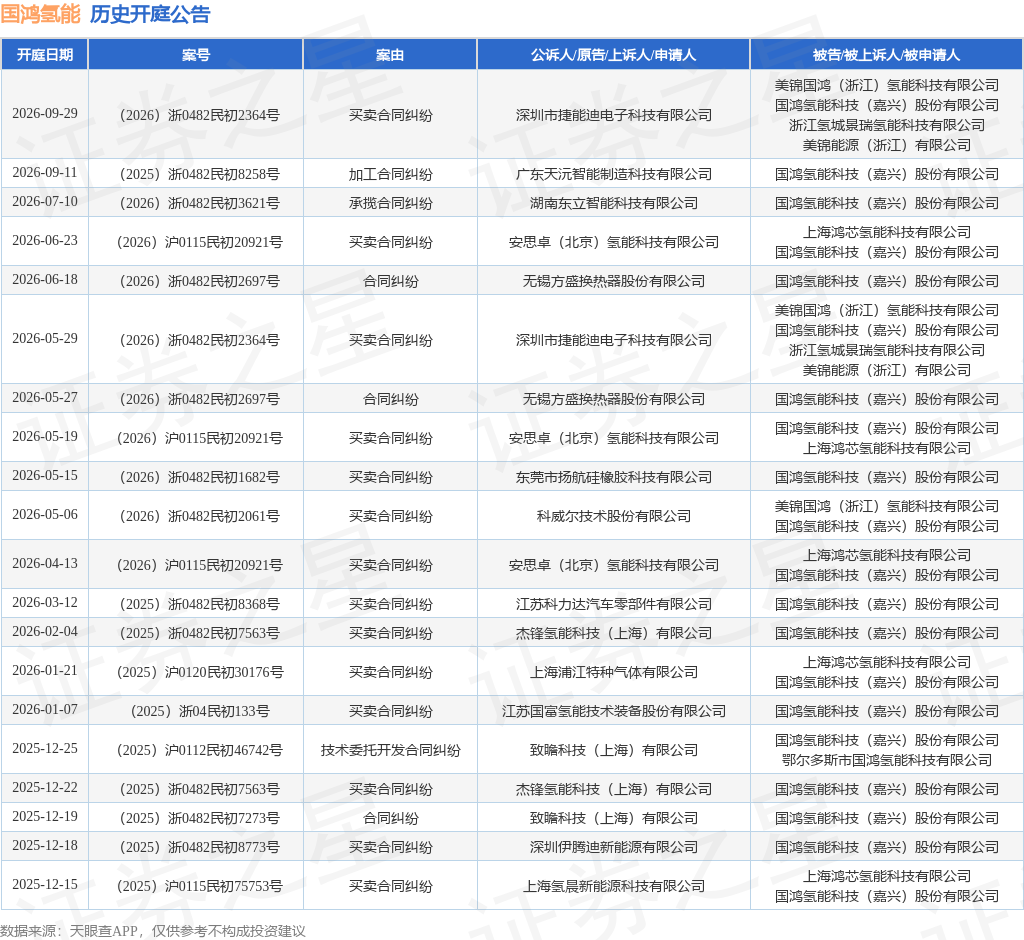Viewport: 1024px width, 940px height.
Task: Open case (2025)浙0482民初8258号
Action: 199,174
